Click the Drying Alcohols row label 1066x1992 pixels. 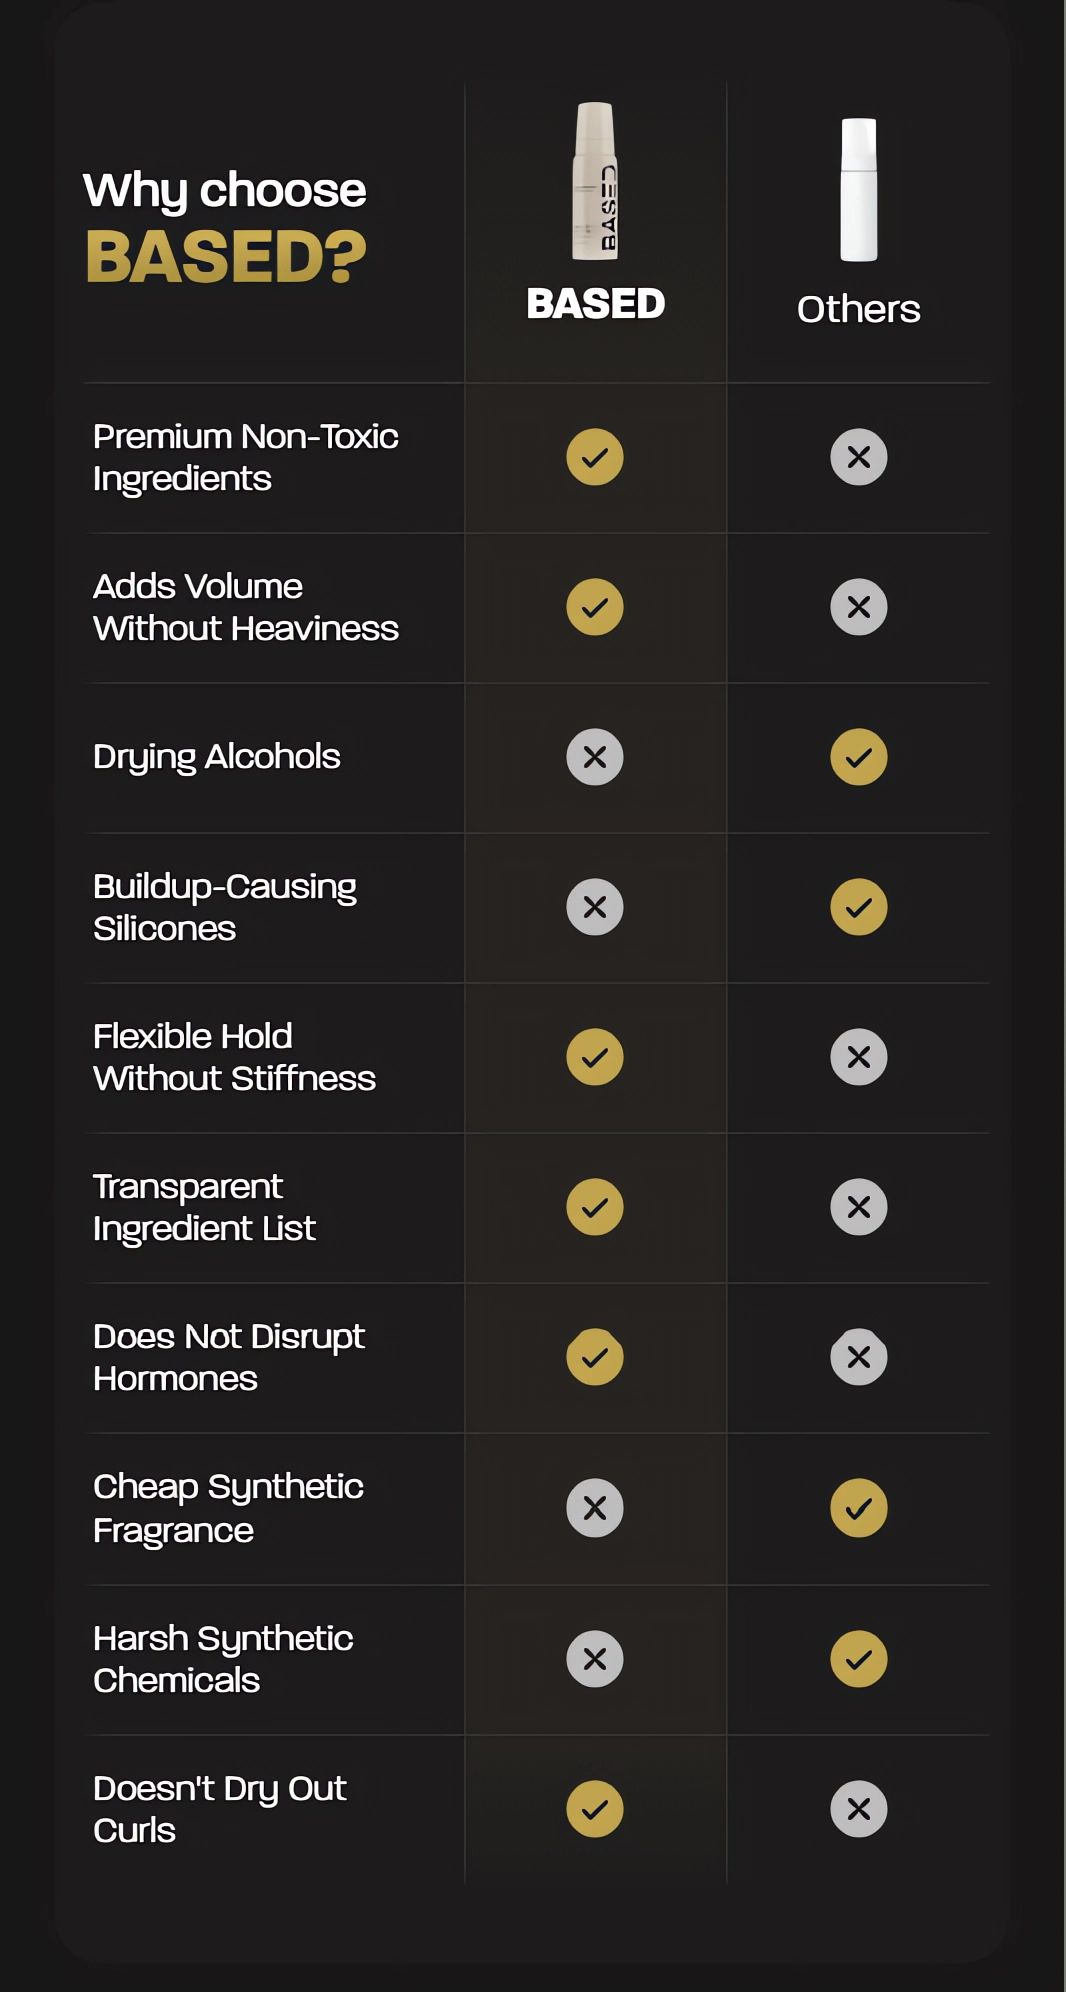(217, 757)
